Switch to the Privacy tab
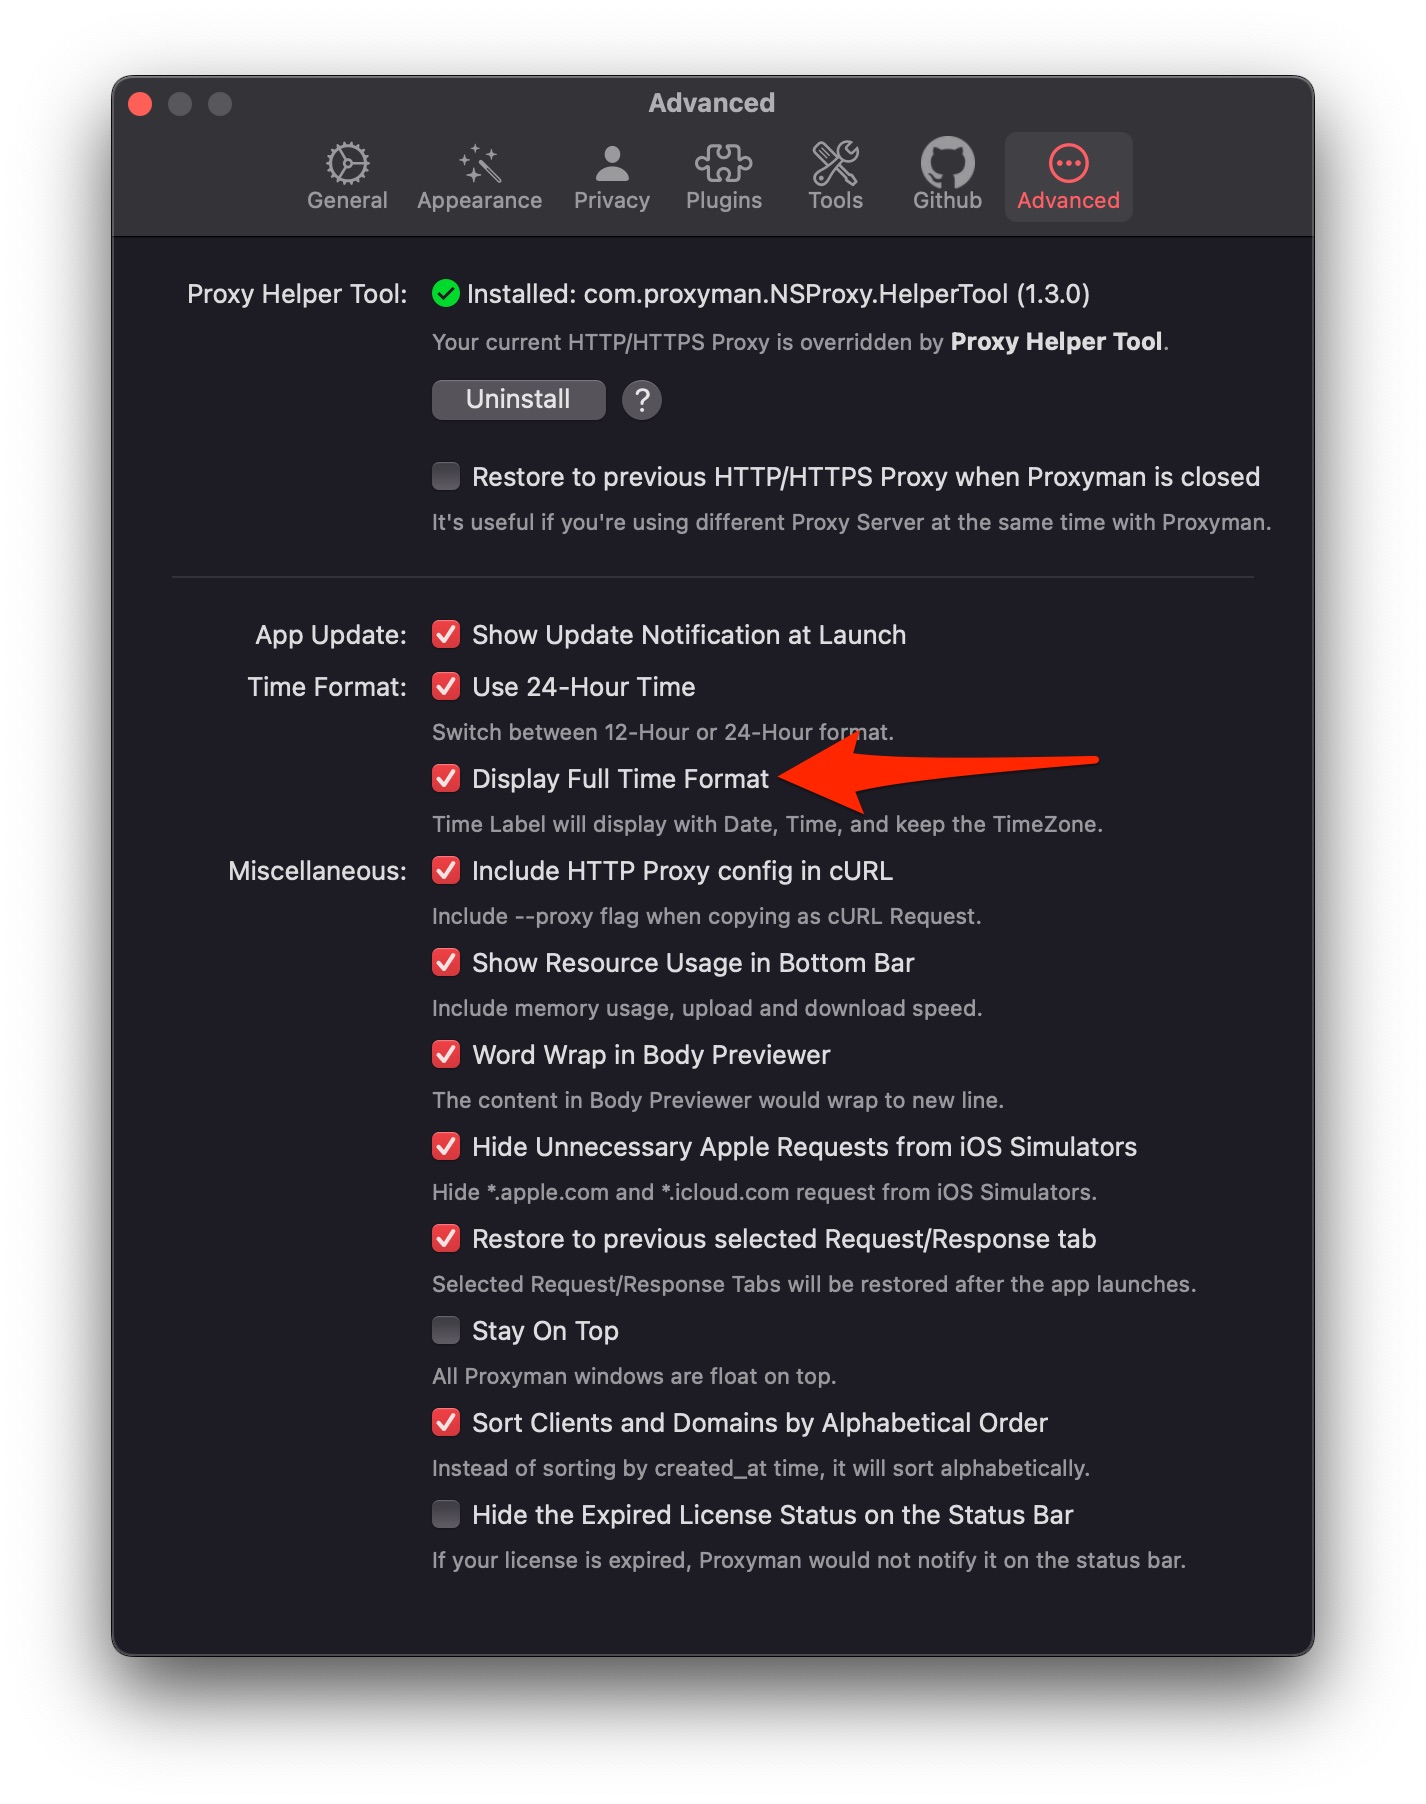Screen dimensions: 1426x1804 [611, 177]
